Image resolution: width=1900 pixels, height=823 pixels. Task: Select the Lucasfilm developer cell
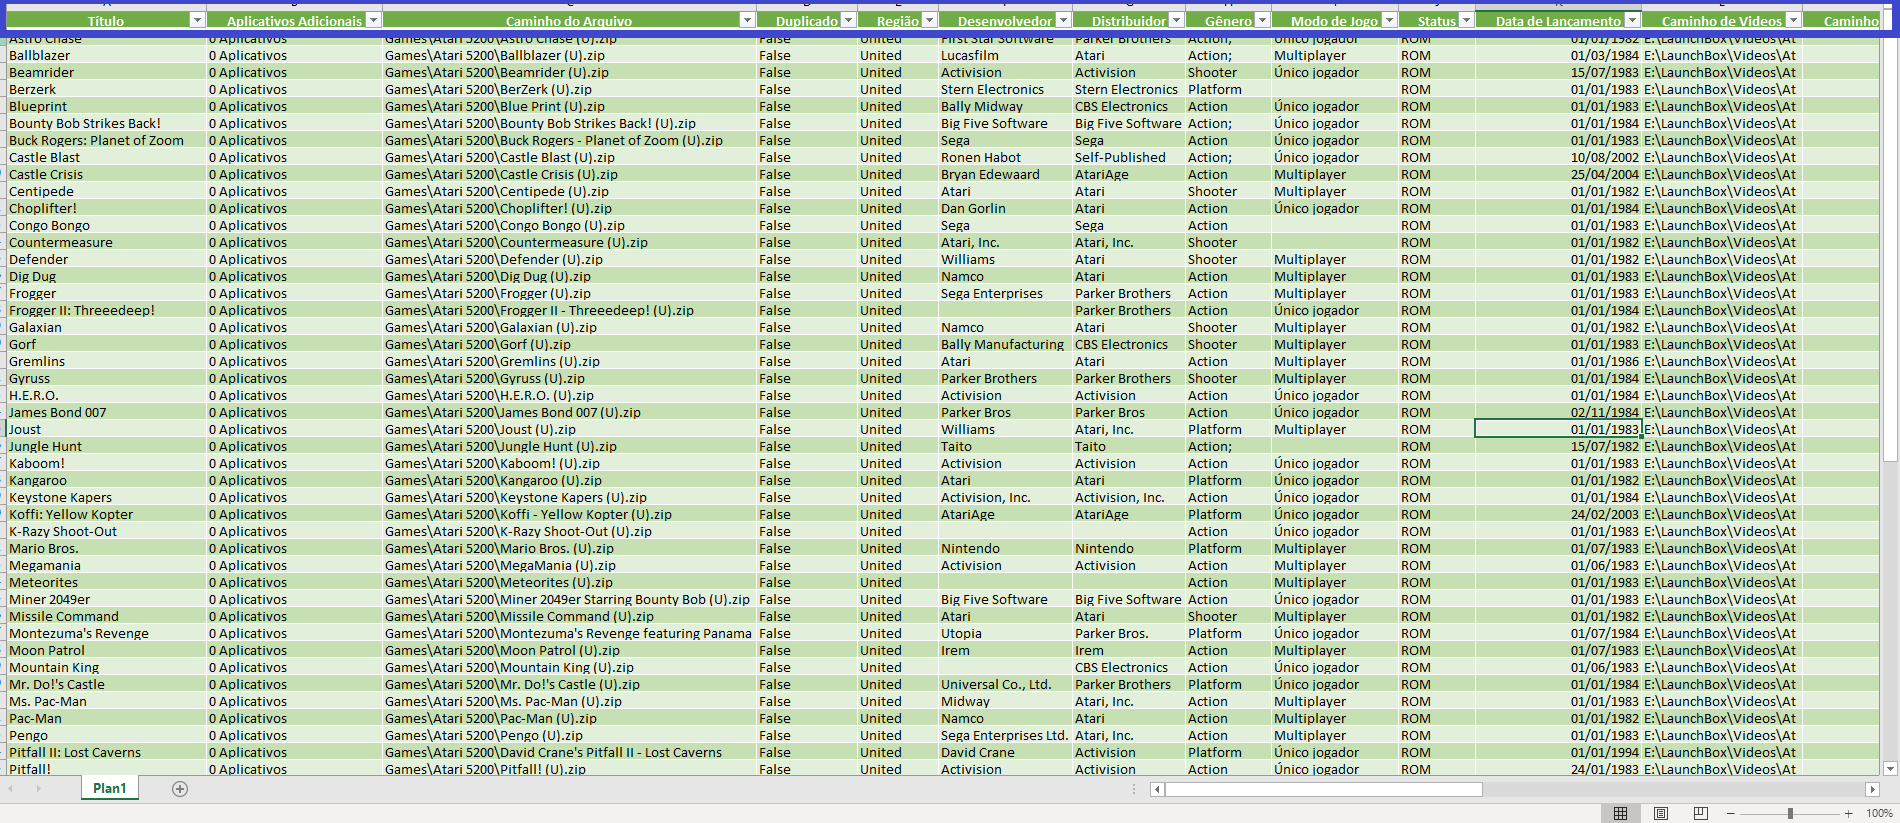pos(1005,55)
